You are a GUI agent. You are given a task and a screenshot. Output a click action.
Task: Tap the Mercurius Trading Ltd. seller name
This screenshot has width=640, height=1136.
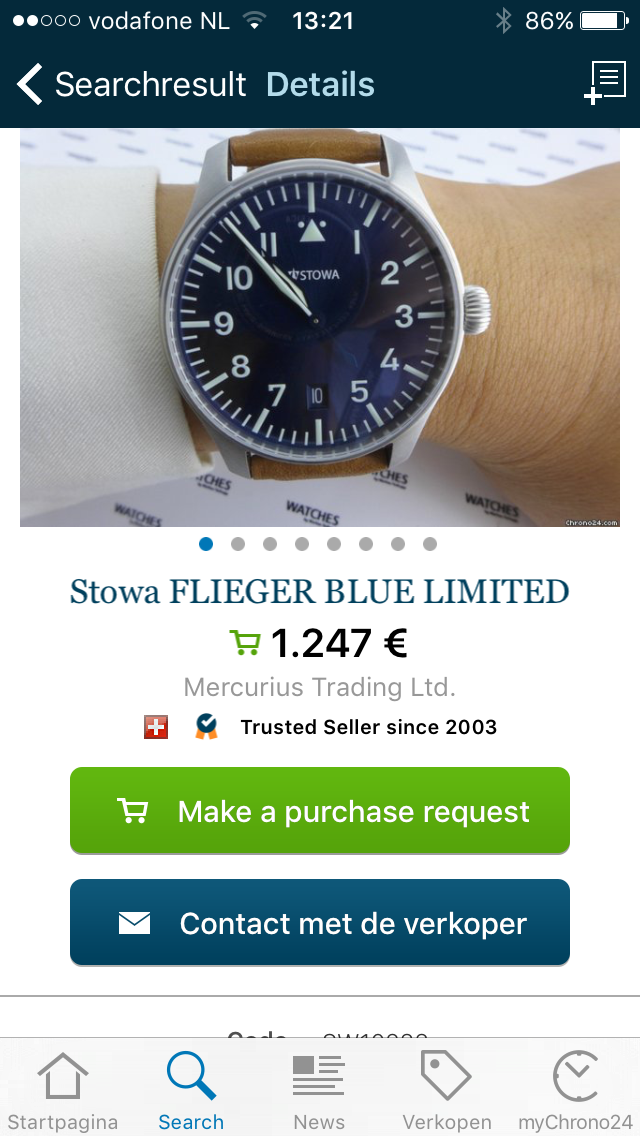pyautogui.click(x=320, y=687)
